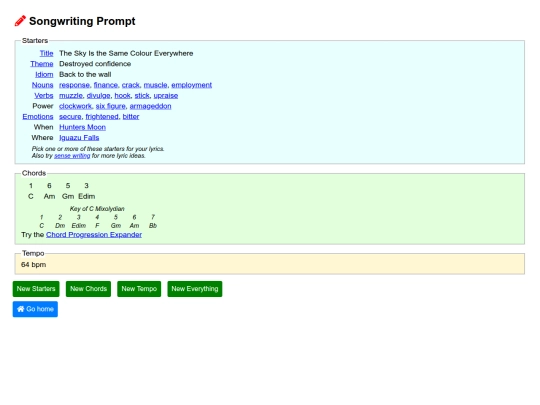Click the idiom text 'Back to the wall'

click(85, 74)
